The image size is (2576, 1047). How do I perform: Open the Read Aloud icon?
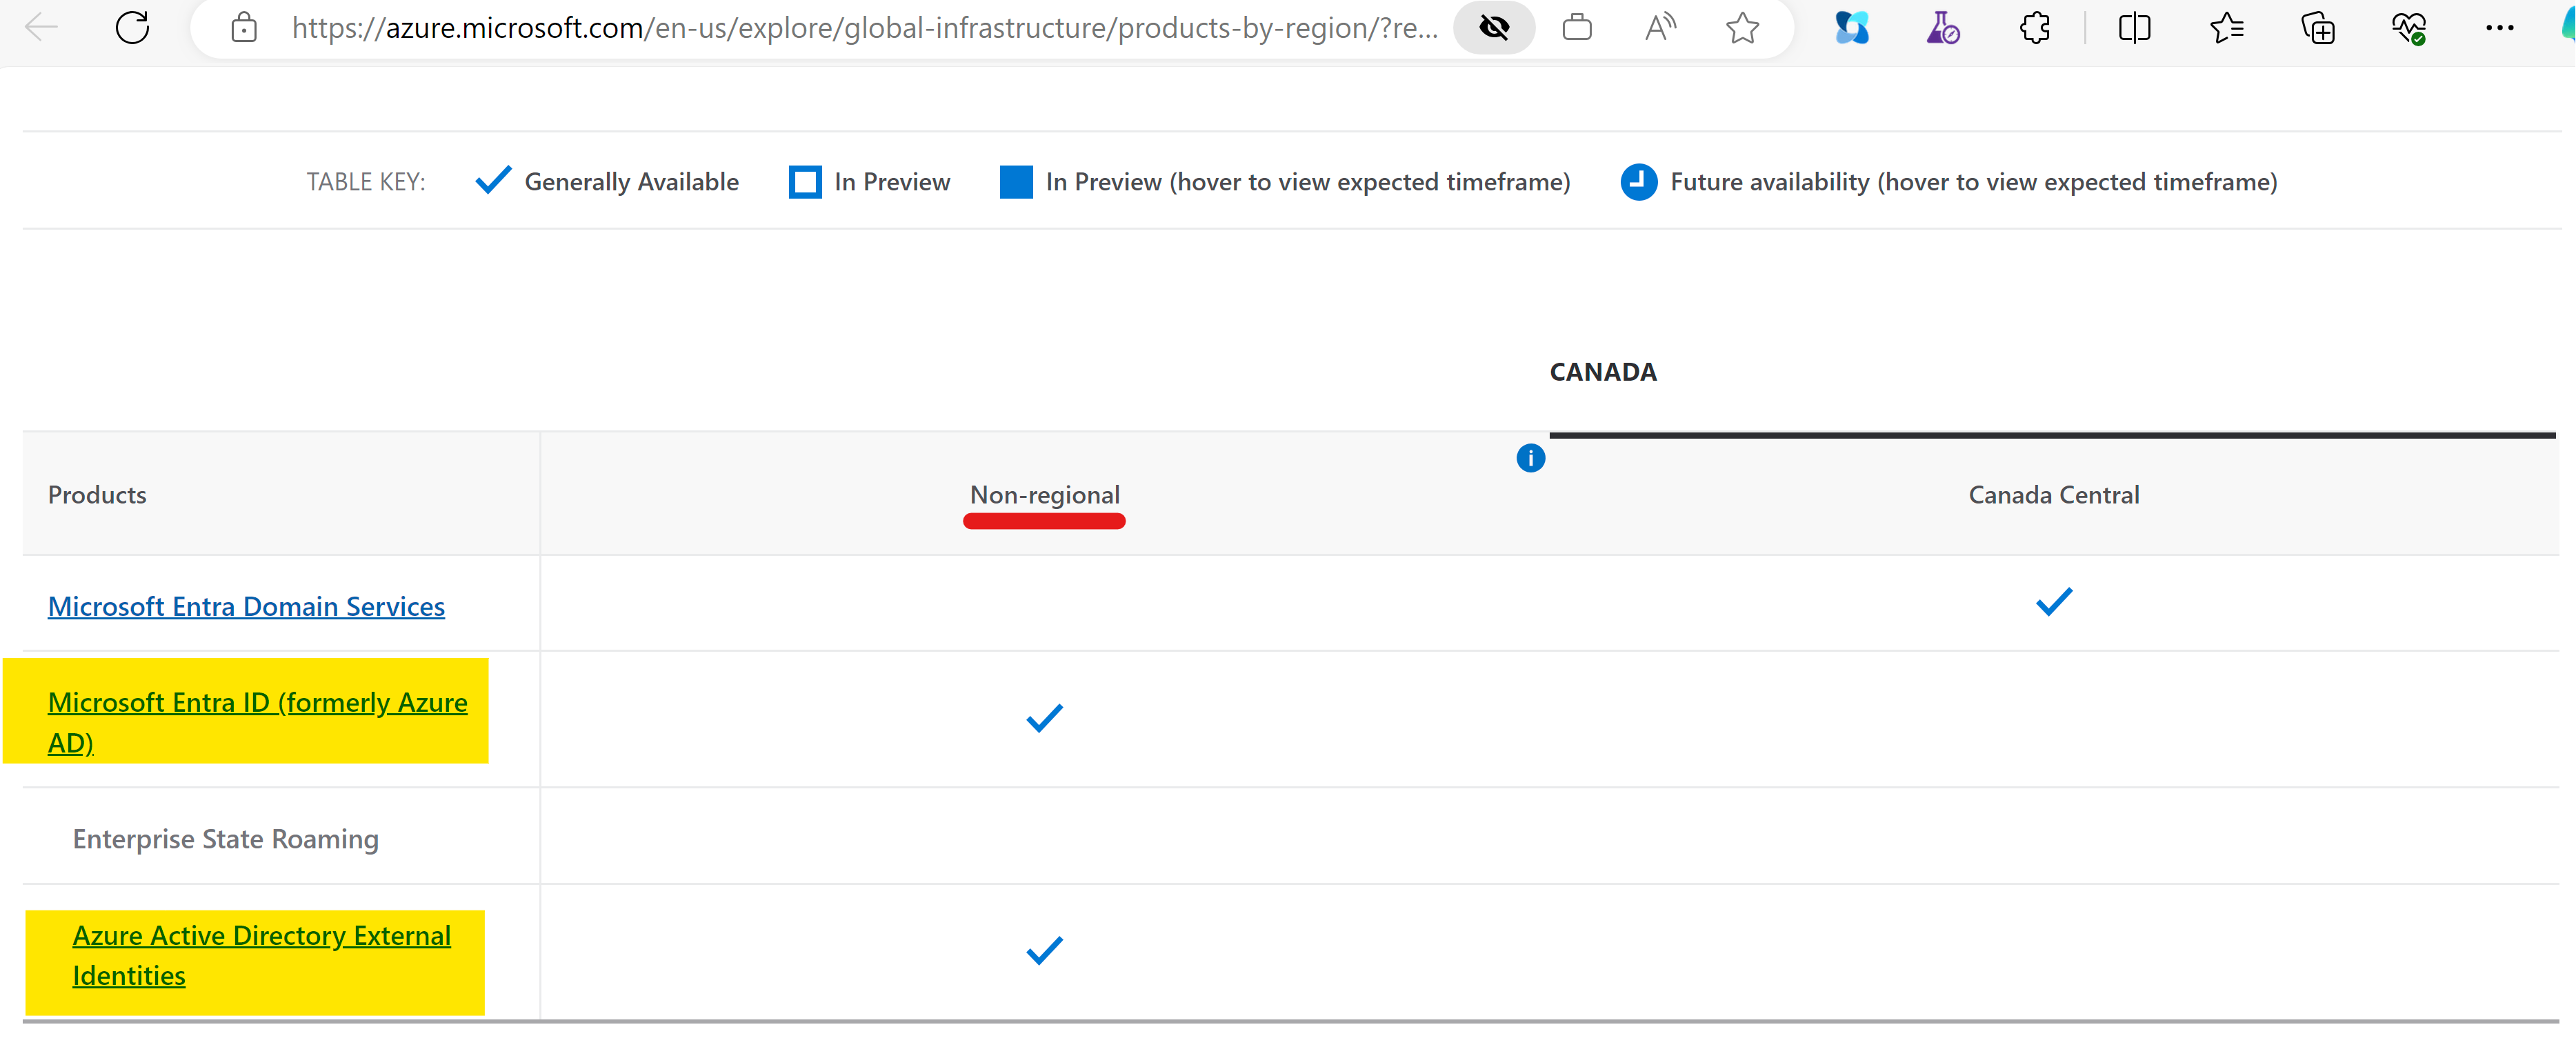point(1660,28)
